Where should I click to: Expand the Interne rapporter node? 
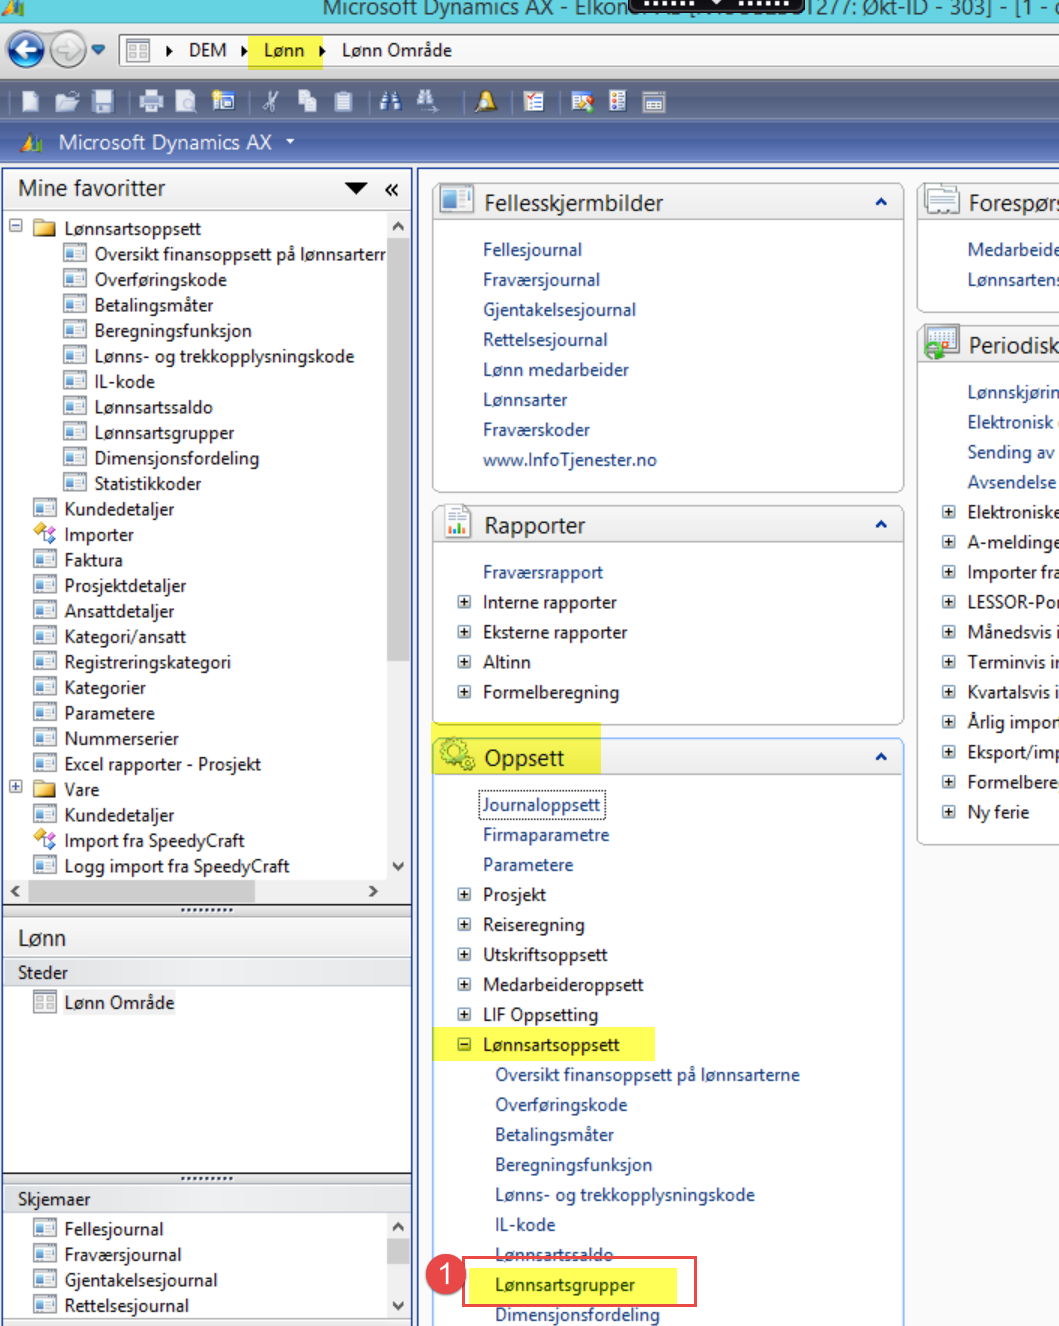pyautogui.click(x=464, y=602)
